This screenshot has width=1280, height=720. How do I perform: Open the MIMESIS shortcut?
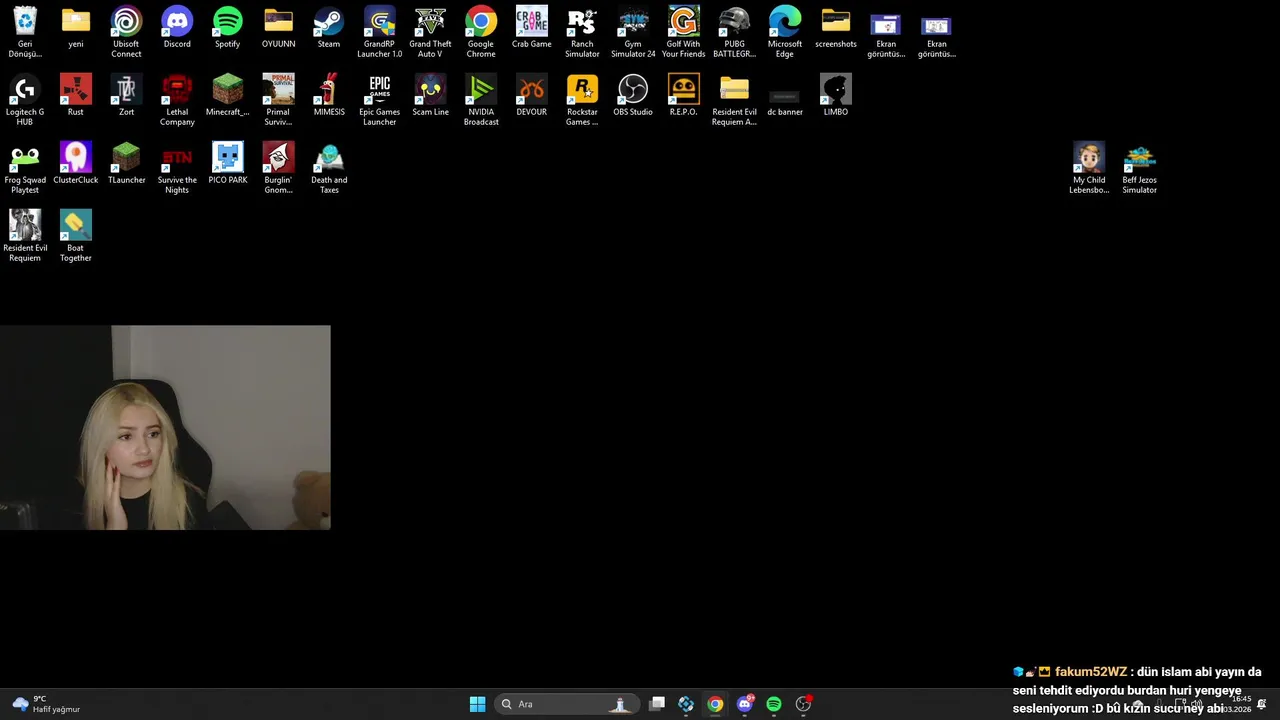(329, 96)
